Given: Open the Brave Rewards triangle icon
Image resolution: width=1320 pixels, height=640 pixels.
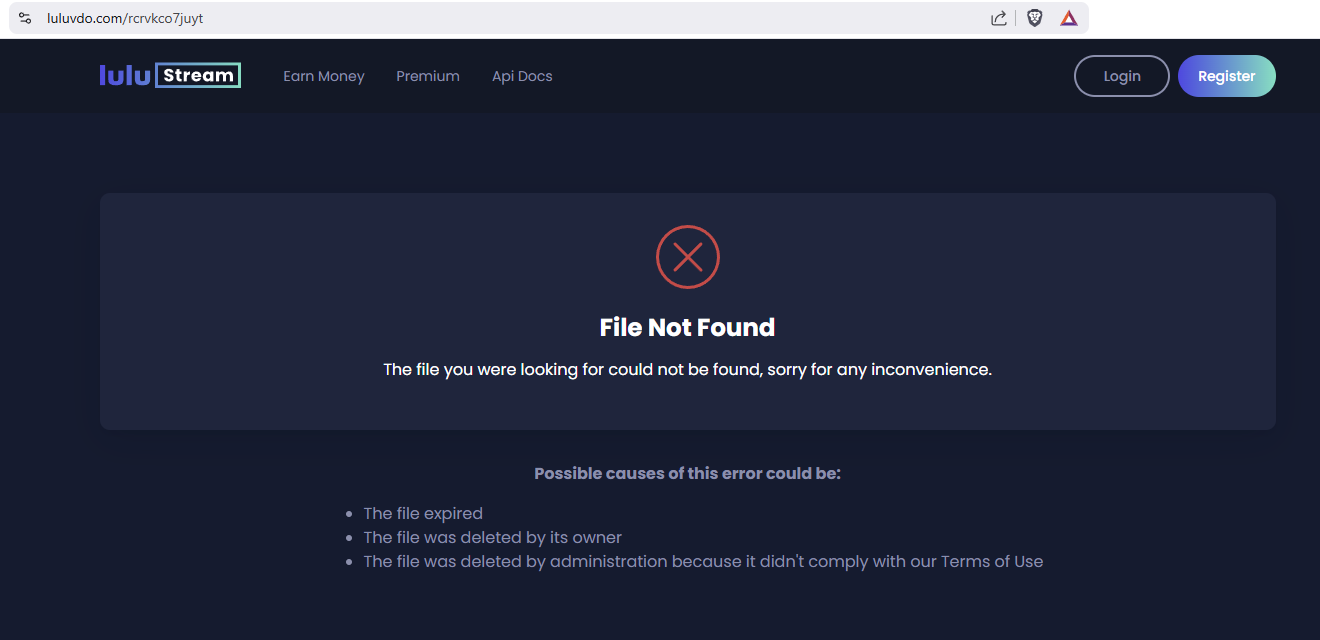Looking at the screenshot, I should [x=1069, y=18].
